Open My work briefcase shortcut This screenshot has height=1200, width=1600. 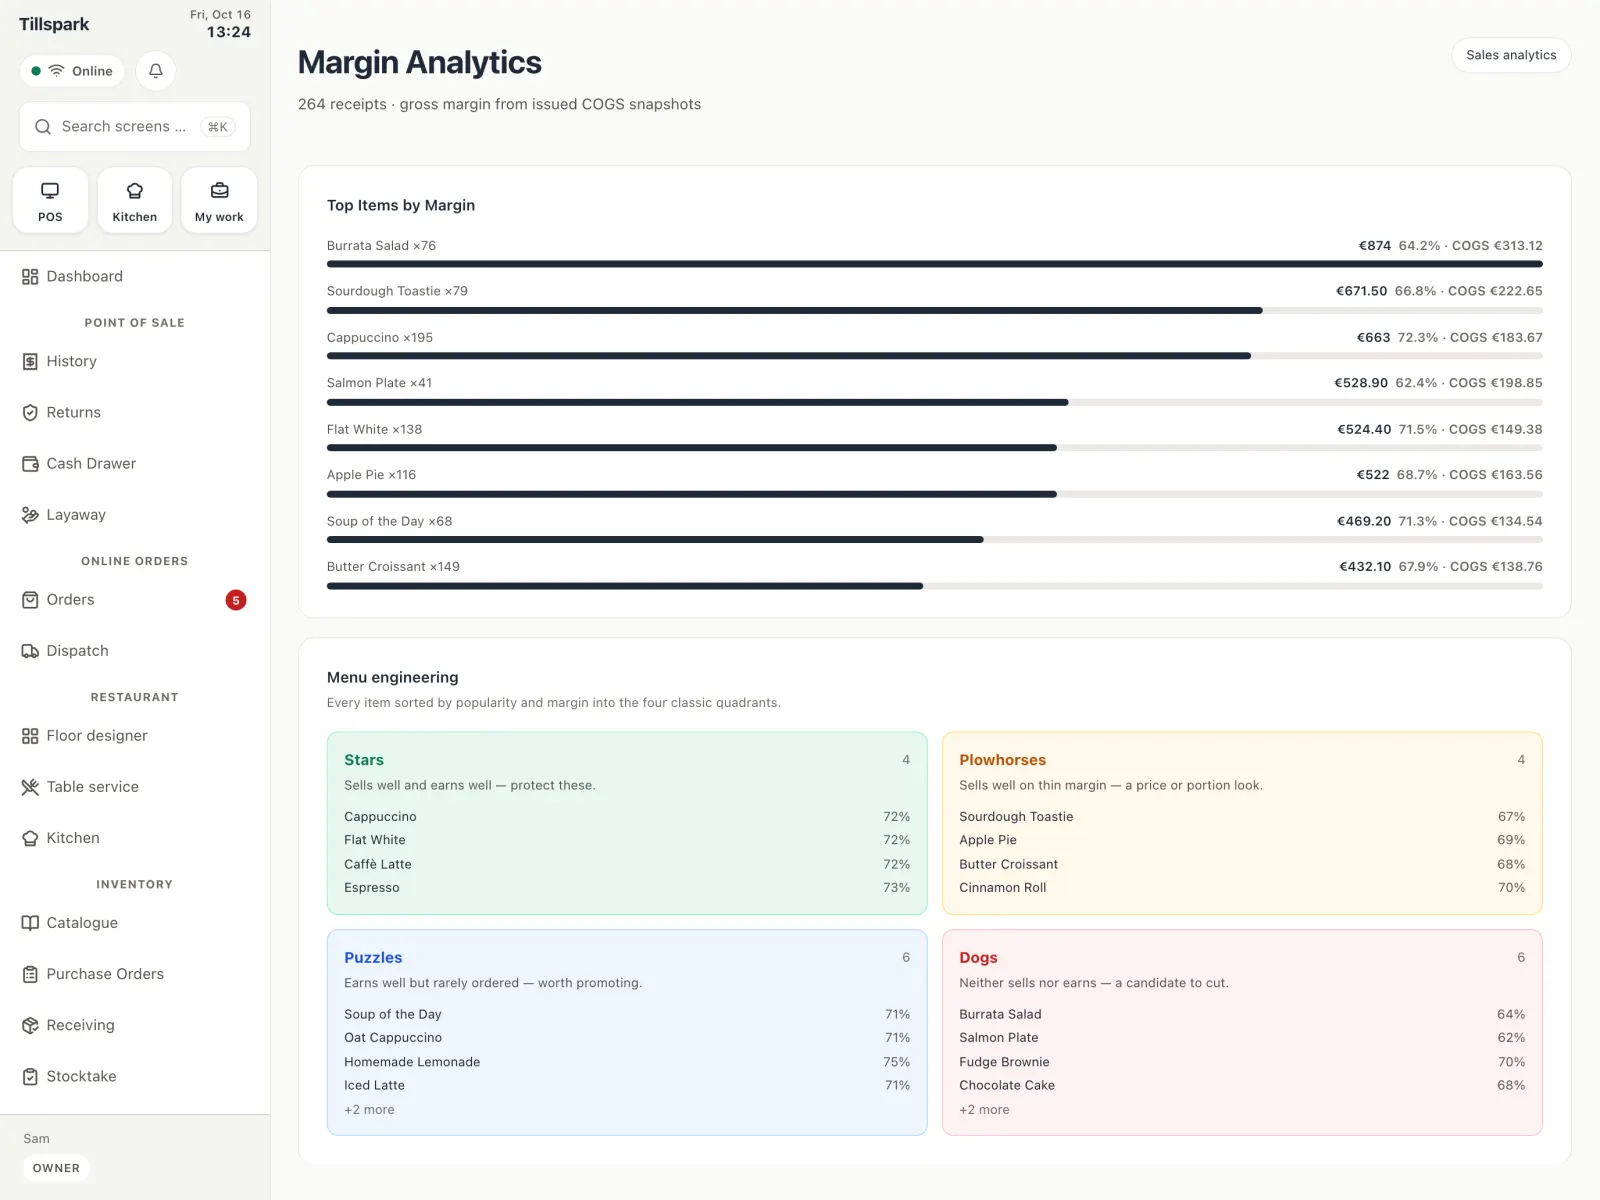point(219,200)
